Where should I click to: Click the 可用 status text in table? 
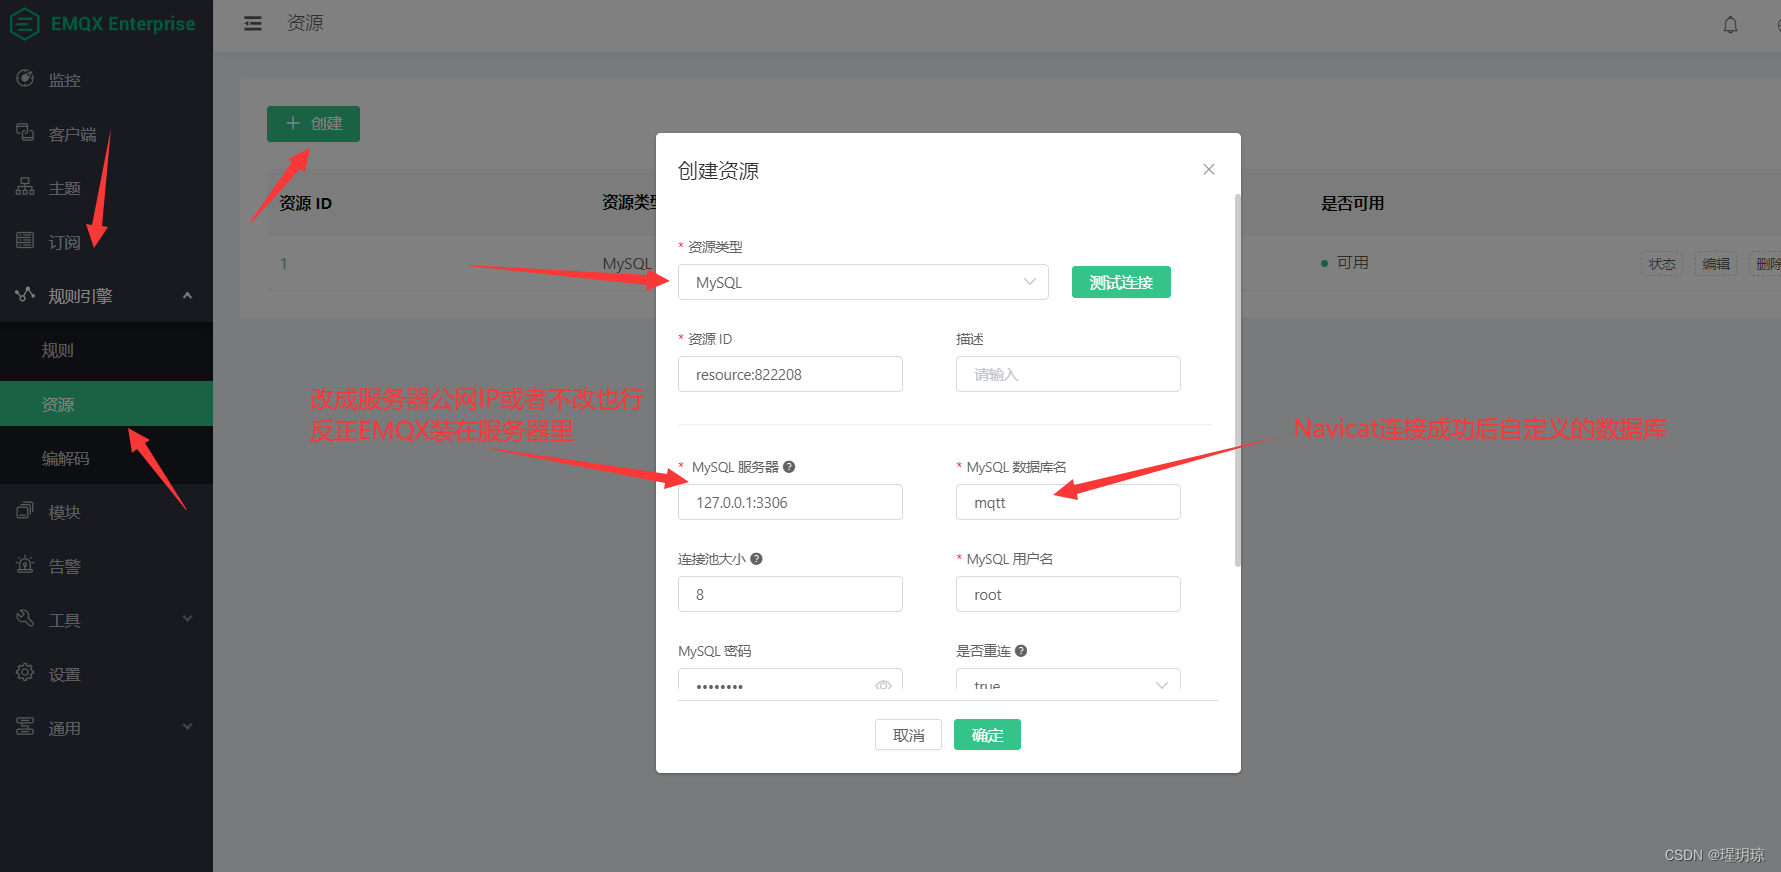pos(1352,262)
